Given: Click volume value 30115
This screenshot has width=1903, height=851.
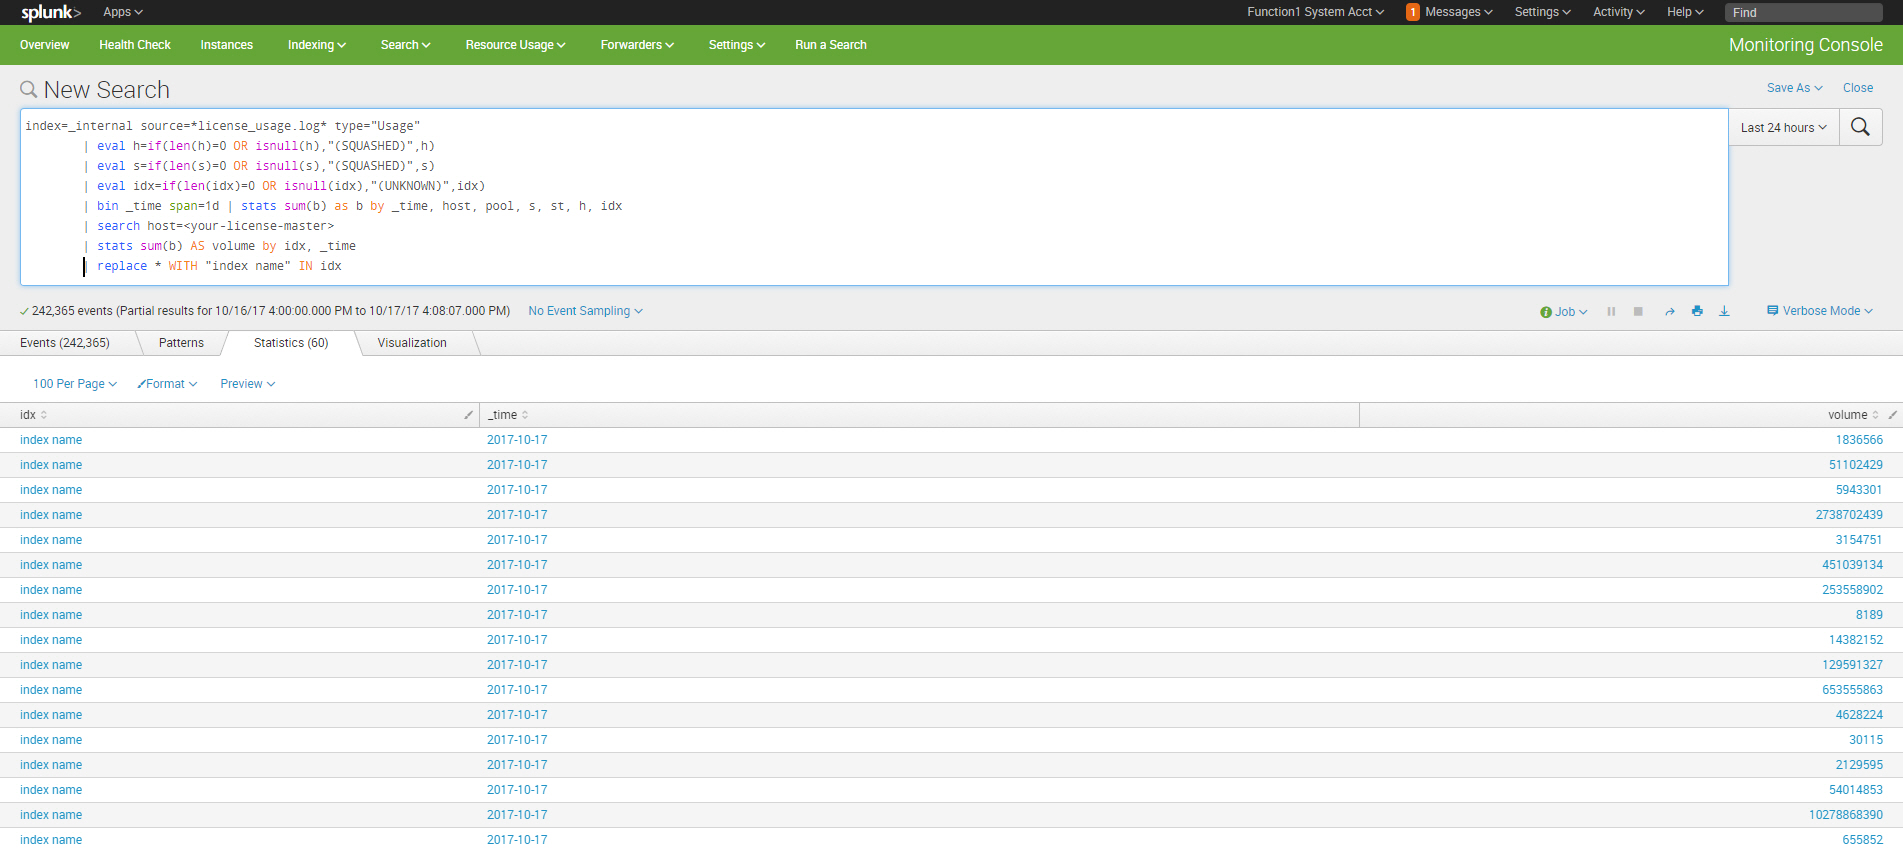Looking at the screenshot, I should [1866, 740].
